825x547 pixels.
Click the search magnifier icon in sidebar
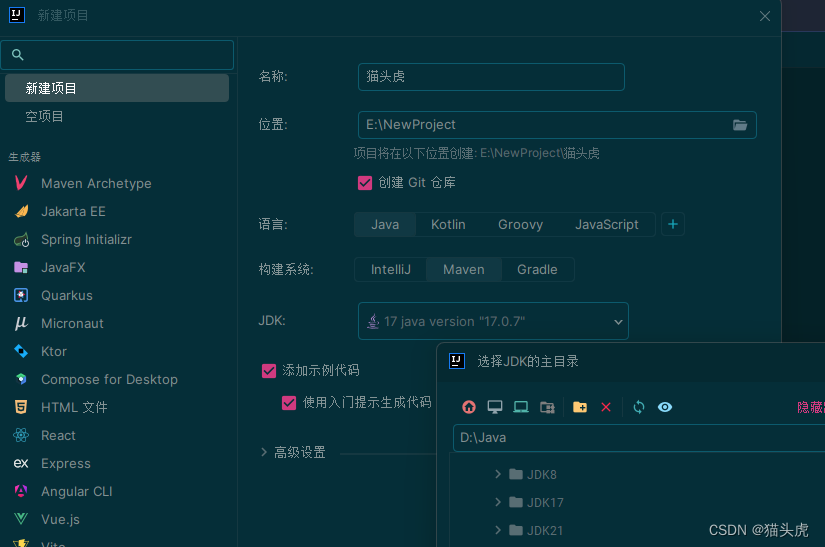coord(17,55)
